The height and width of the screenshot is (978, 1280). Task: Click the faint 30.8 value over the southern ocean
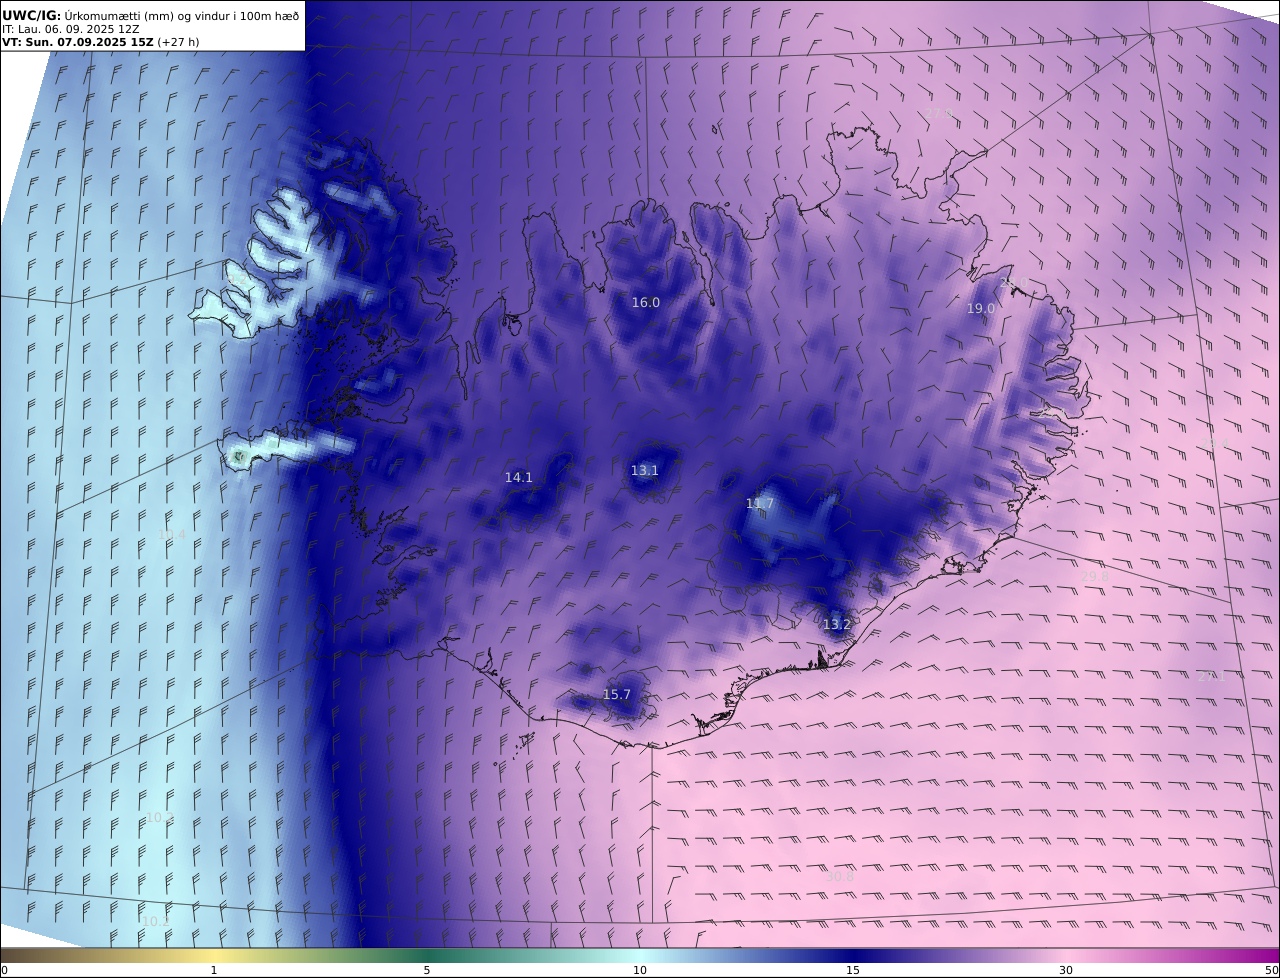(840, 877)
